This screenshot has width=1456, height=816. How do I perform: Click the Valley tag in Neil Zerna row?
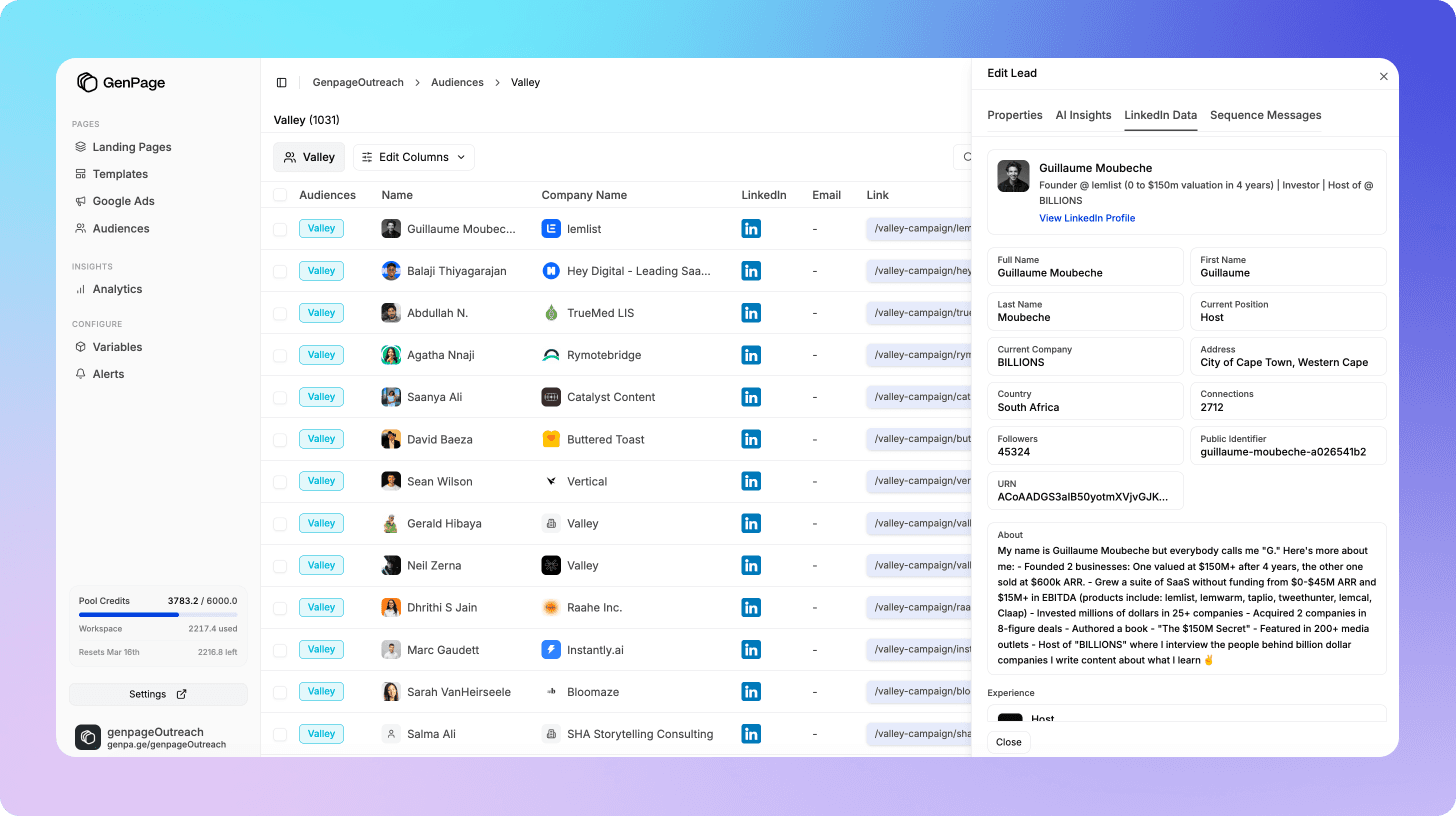pyautogui.click(x=321, y=565)
